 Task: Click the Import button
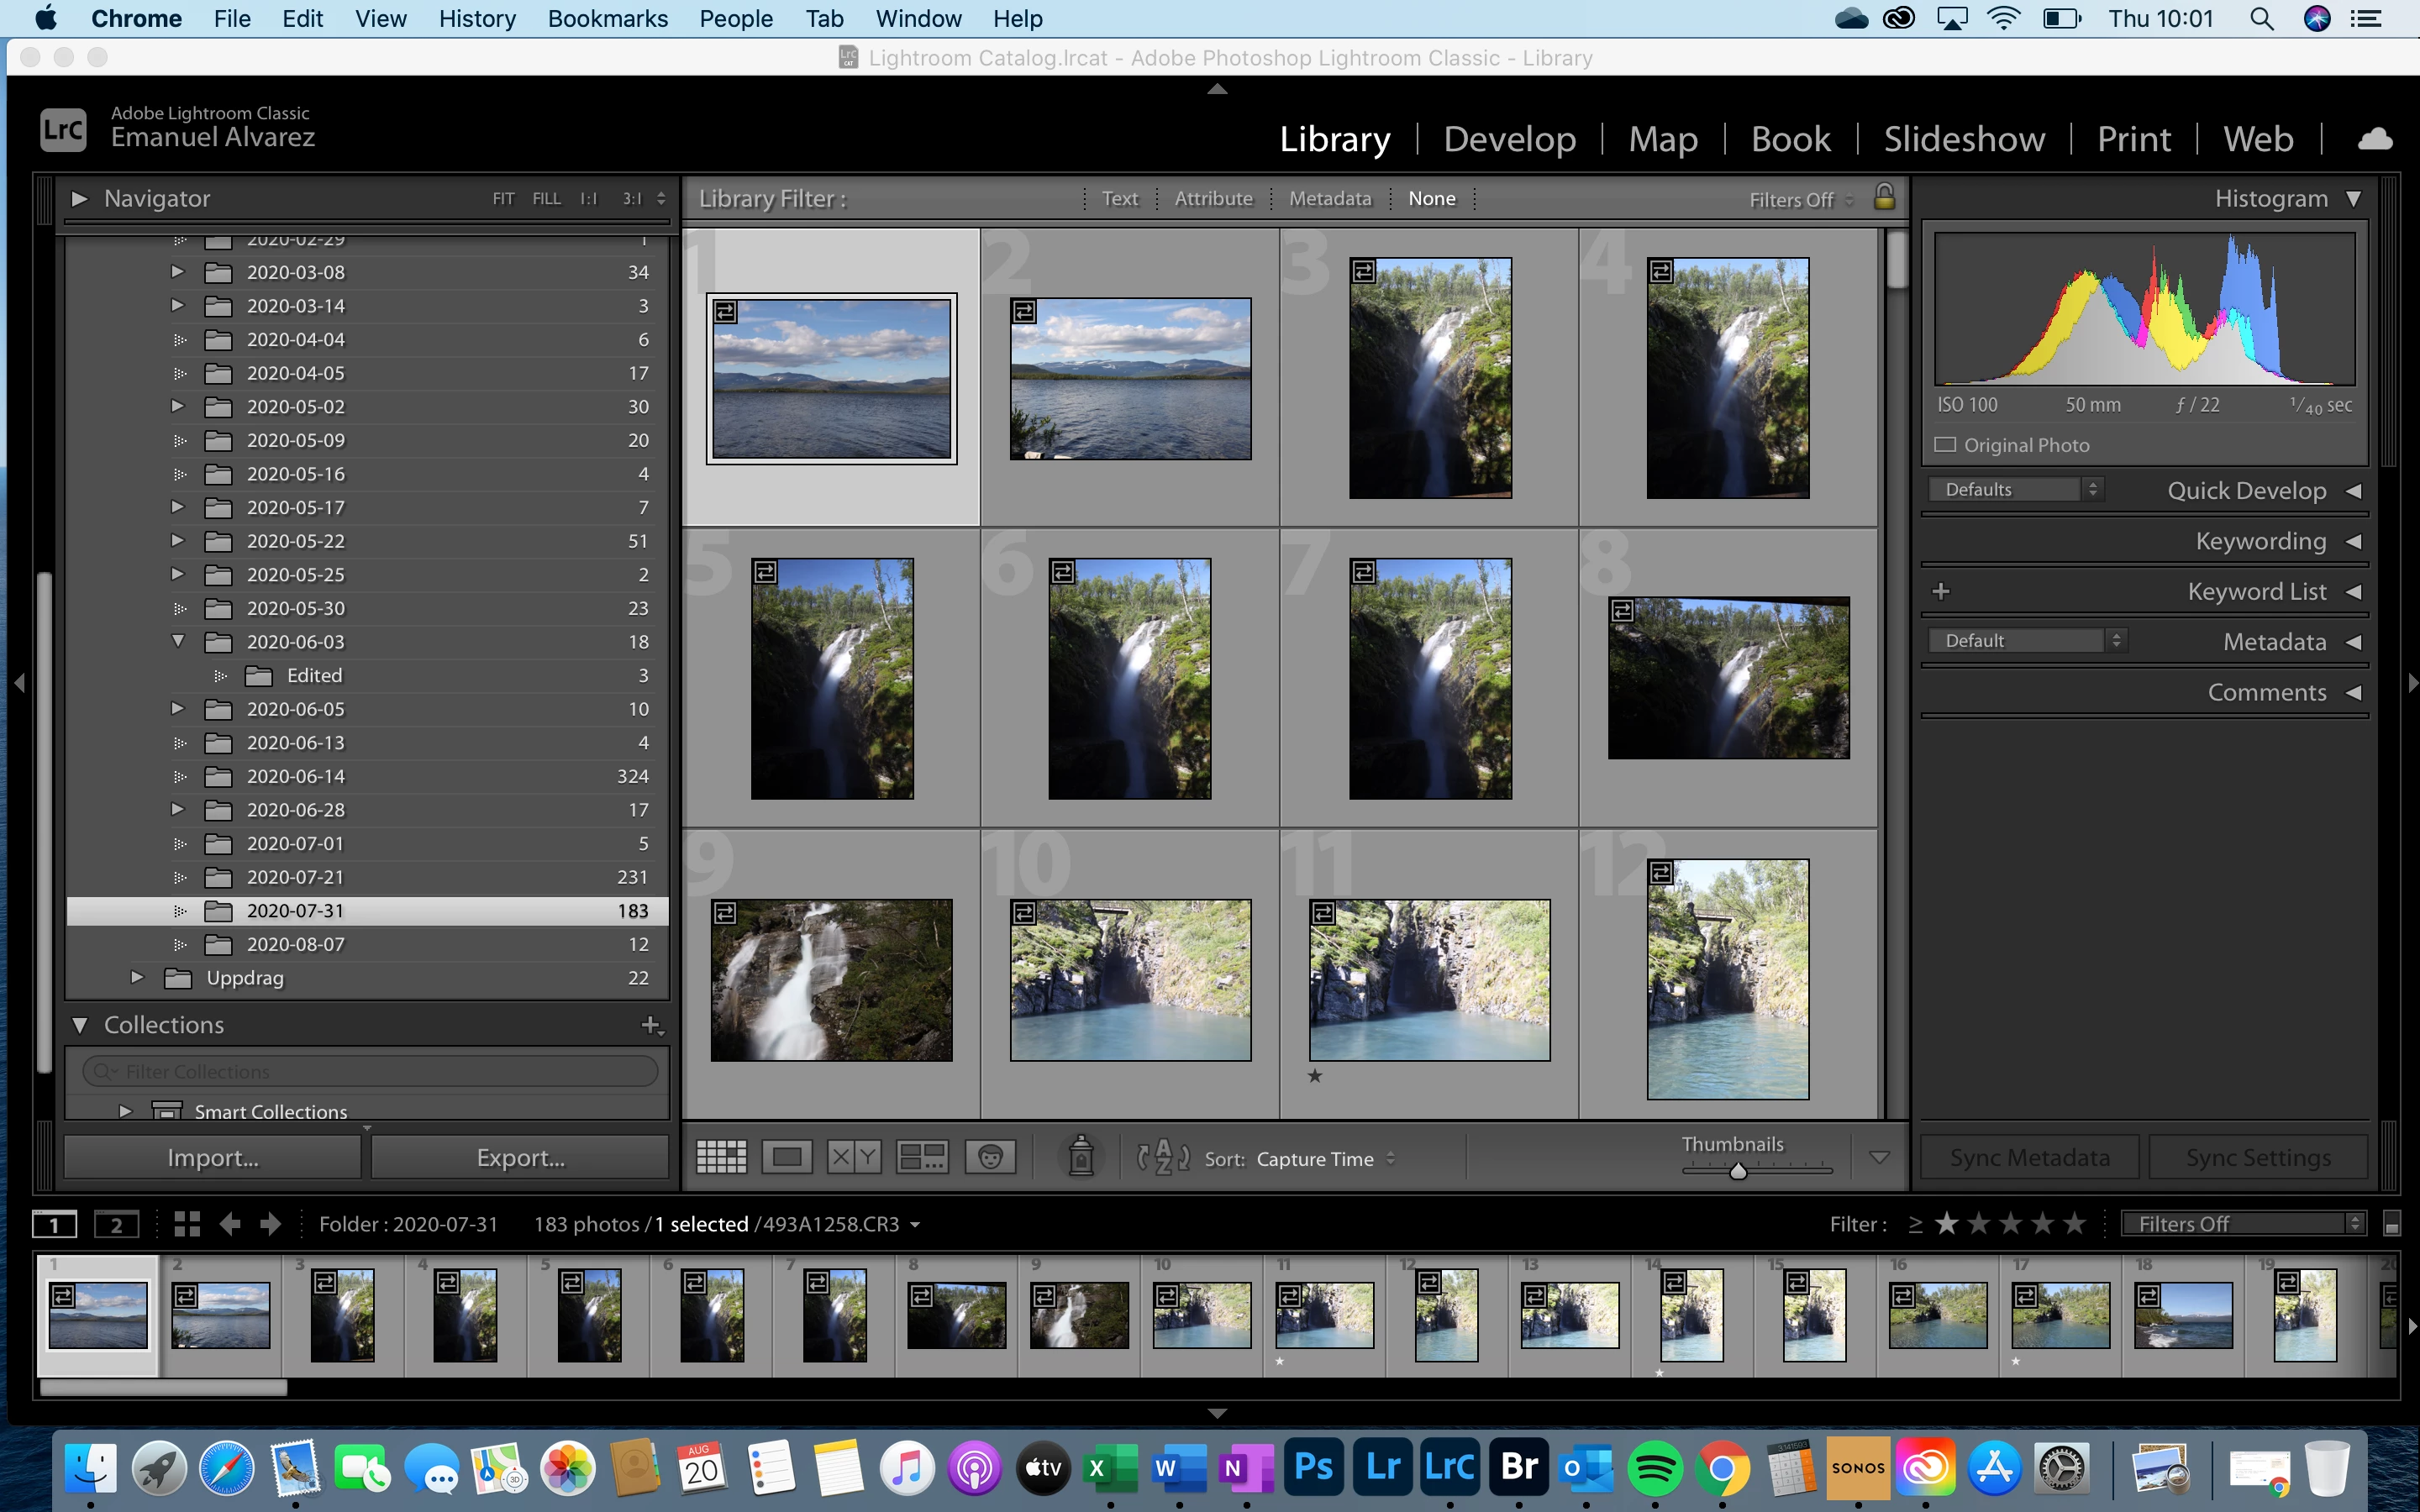(213, 1157)
